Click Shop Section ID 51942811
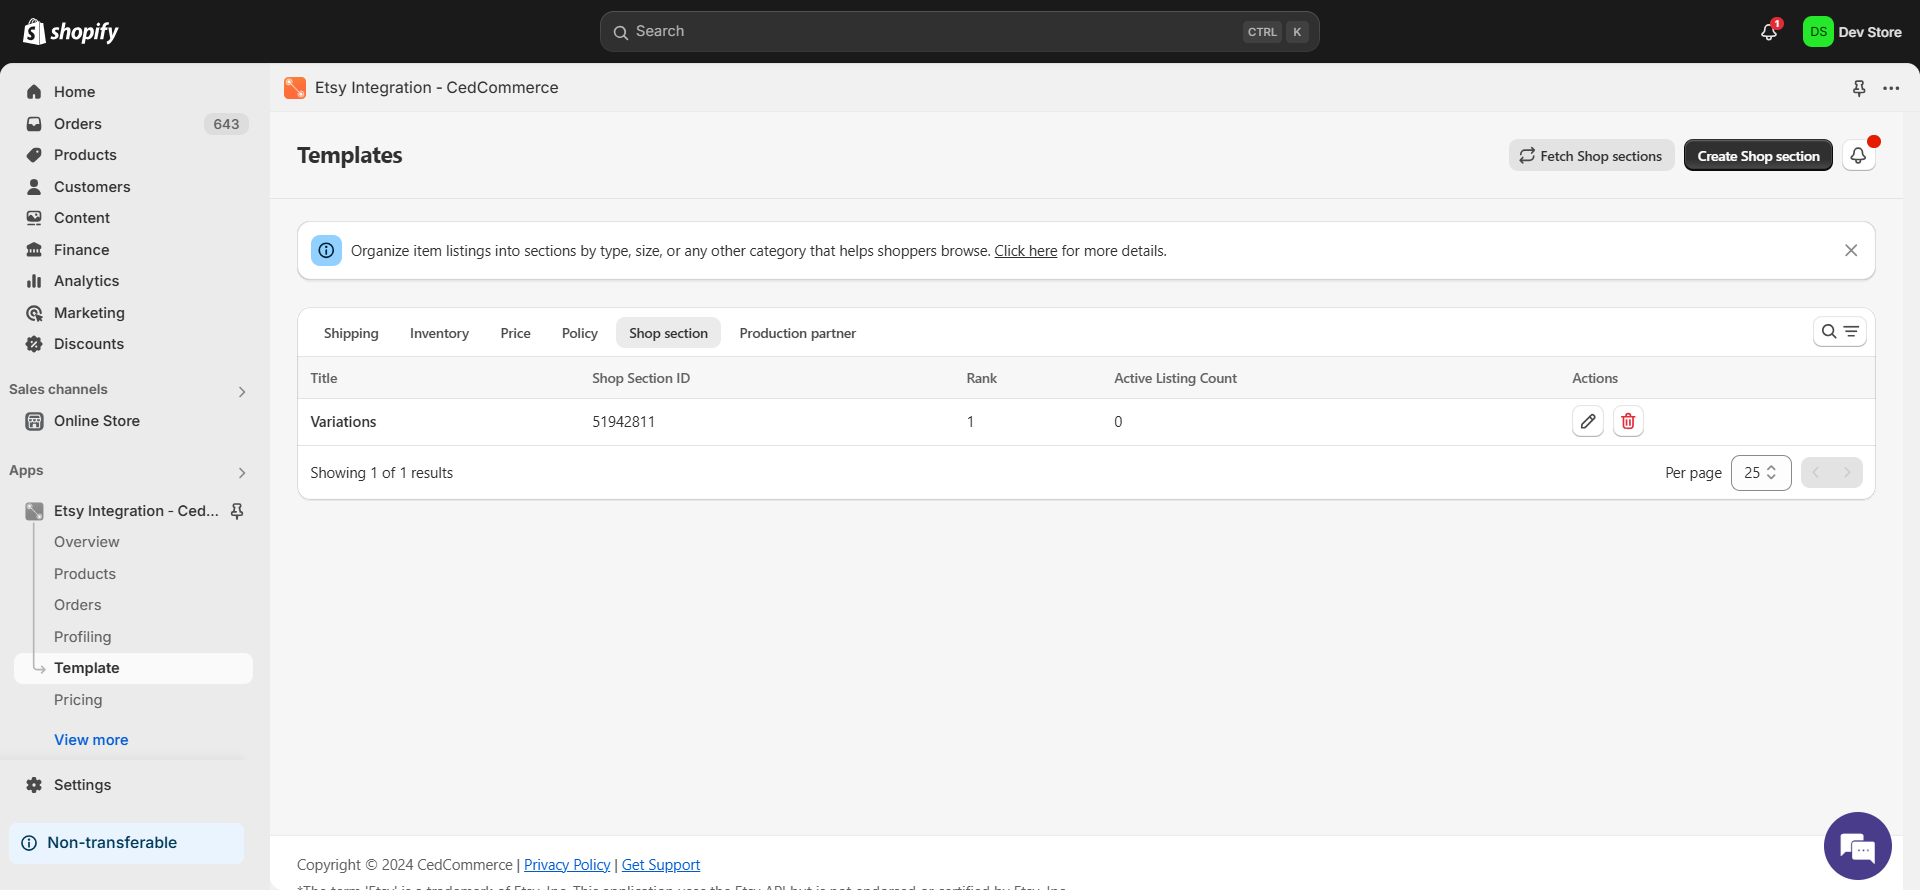Viewport: 1920px width, 890px height. (x=623, y=422)
